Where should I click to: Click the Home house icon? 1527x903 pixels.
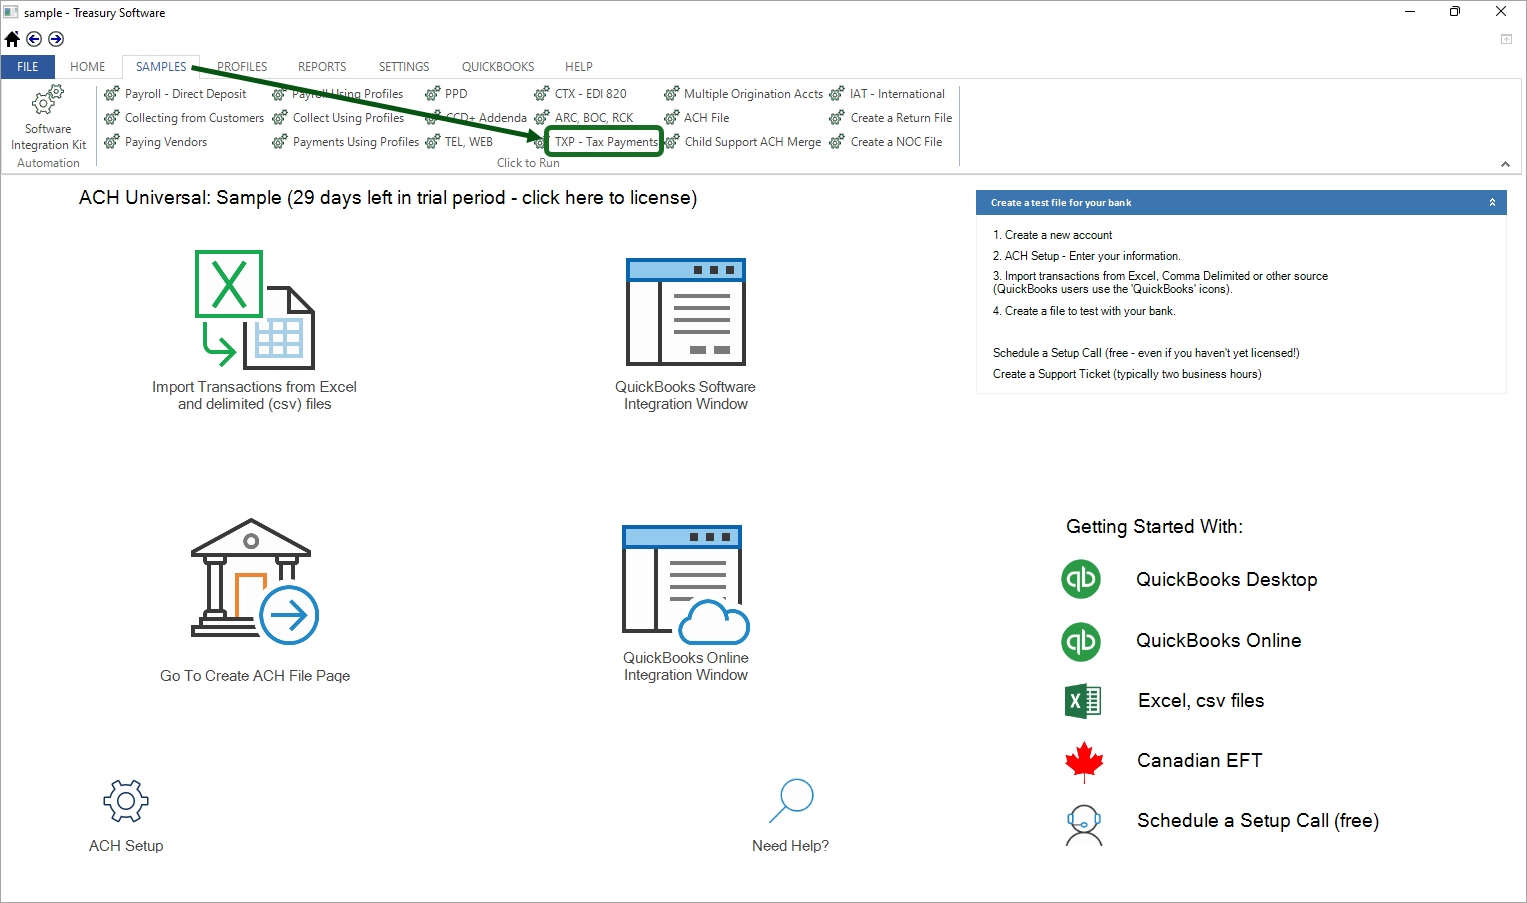coord(12,39)
